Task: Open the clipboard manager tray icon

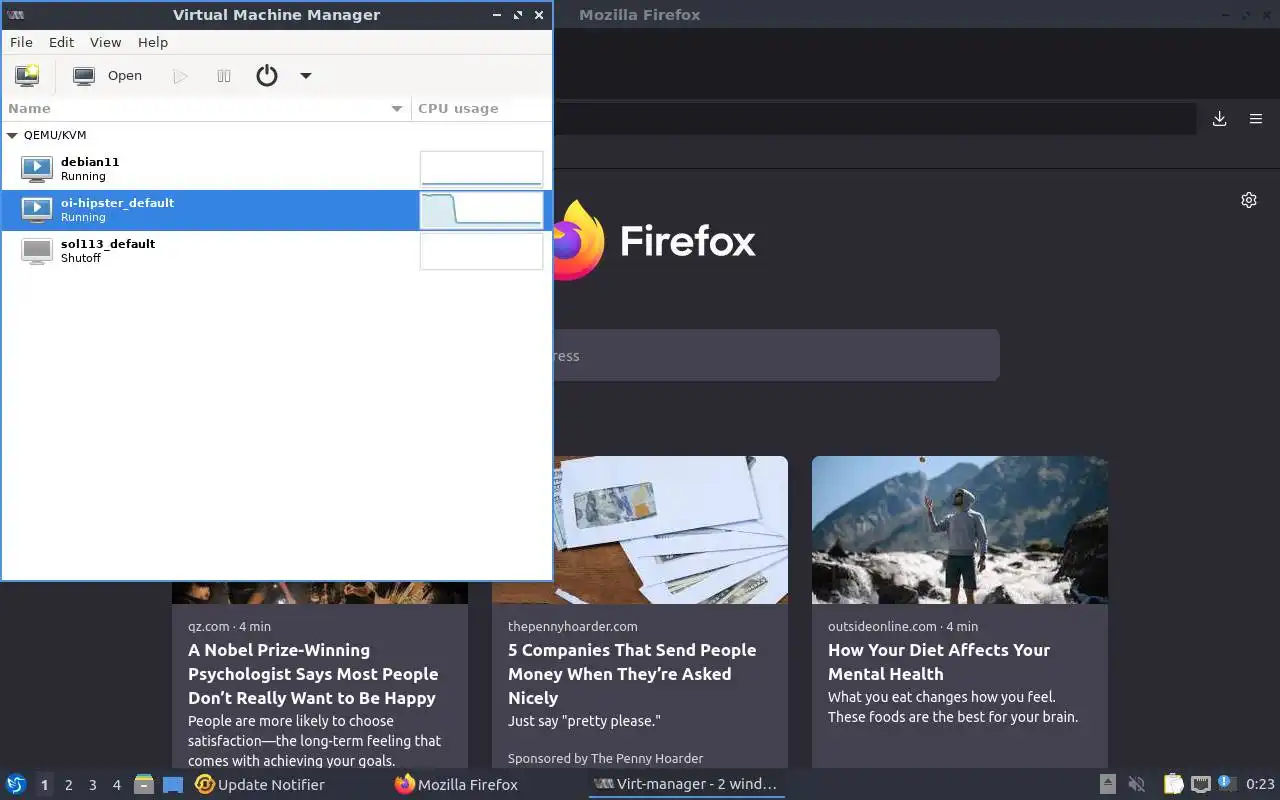Action: point(1173,785)
